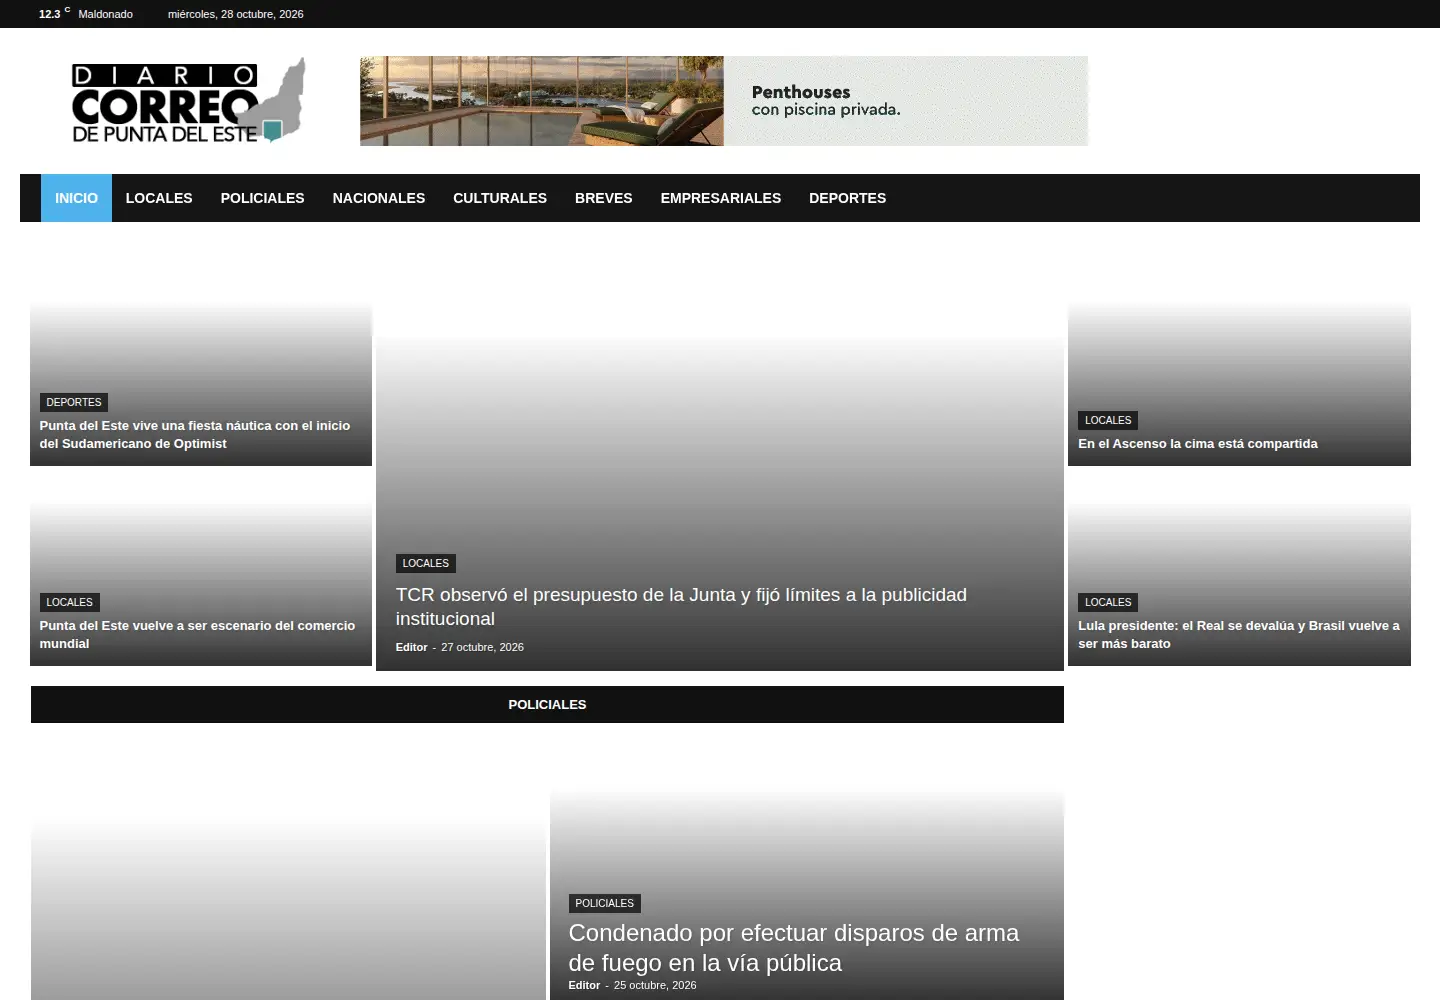Open the Penthouses con piscina privada banner ad
Viewport: 1440px width, 1000px height.
[x=724, y=101]
